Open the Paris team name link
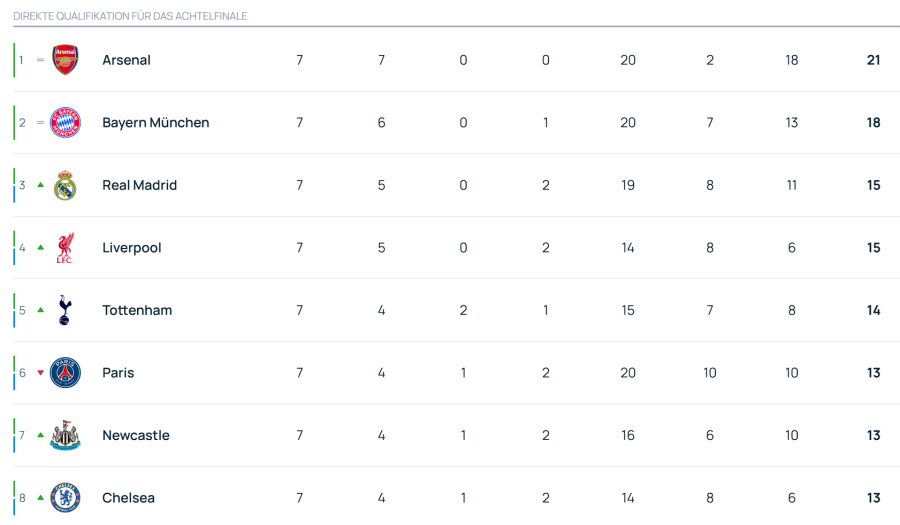Image resolution: width=900 pixels, height=525 pixels. (x=118, y=373)
